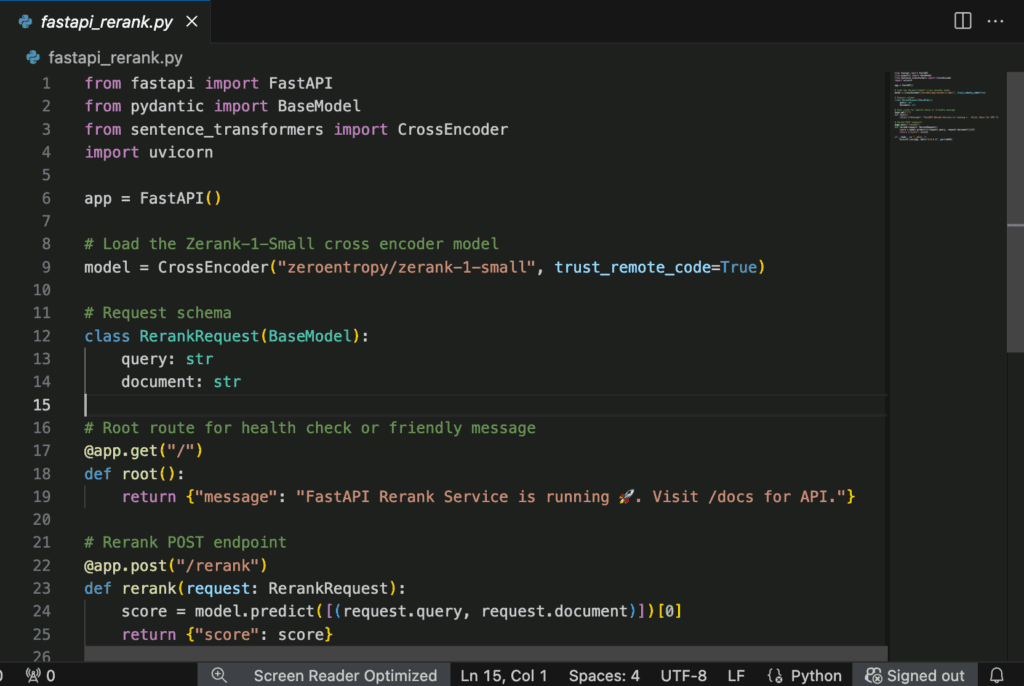Click the "zeroentropy/zerank-1-small" string
The height and width of the screenshot is (686, 1024).
407,267
